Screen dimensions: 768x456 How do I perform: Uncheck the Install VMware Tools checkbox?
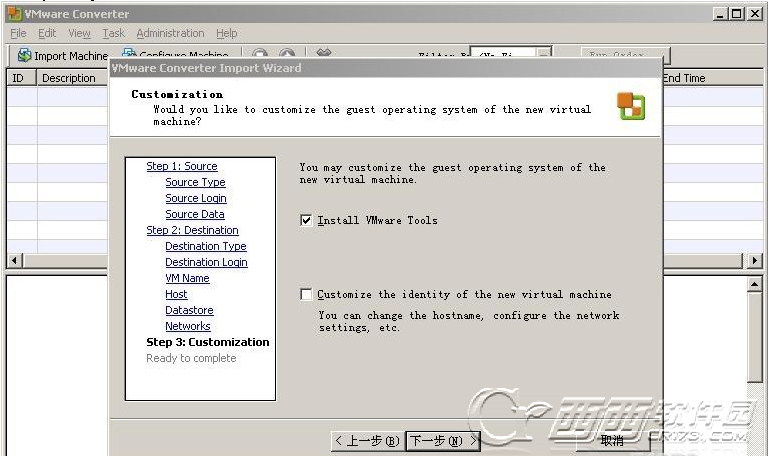306,220
